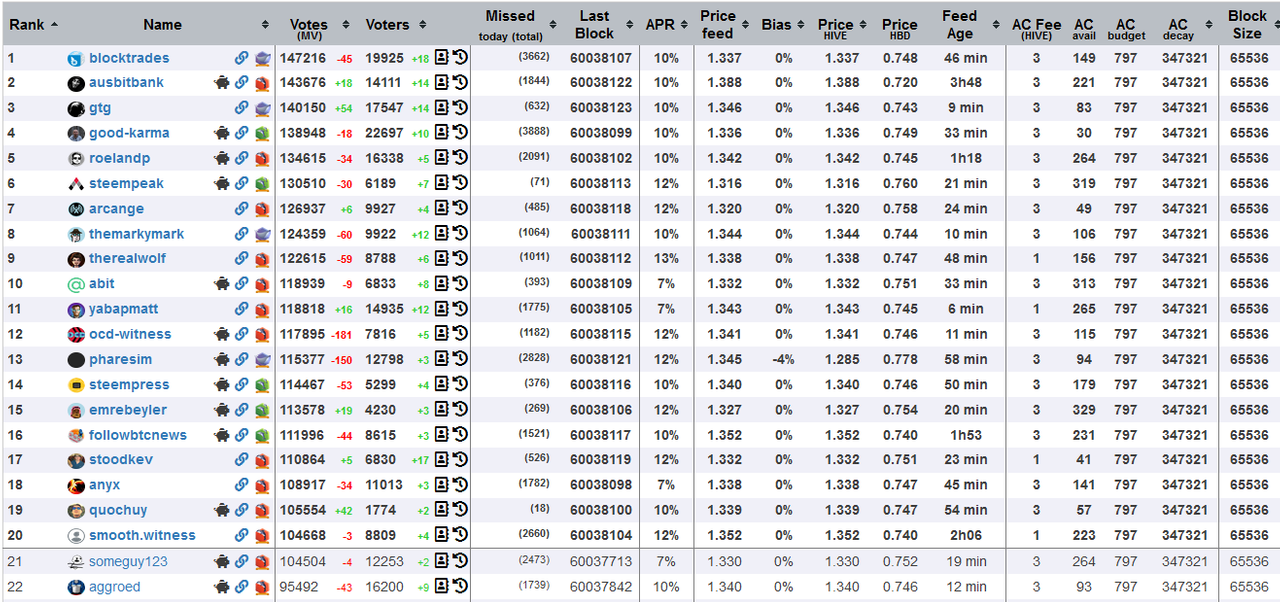1280x602 pixels.
Task: Click pharesim's -4% bias value
Action: (782, 359)
